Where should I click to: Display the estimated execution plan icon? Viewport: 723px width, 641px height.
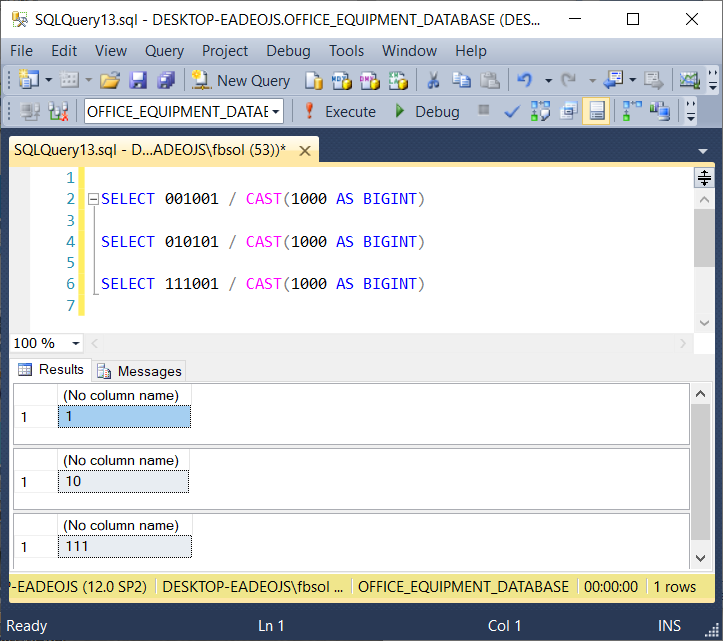coord(541,111)
